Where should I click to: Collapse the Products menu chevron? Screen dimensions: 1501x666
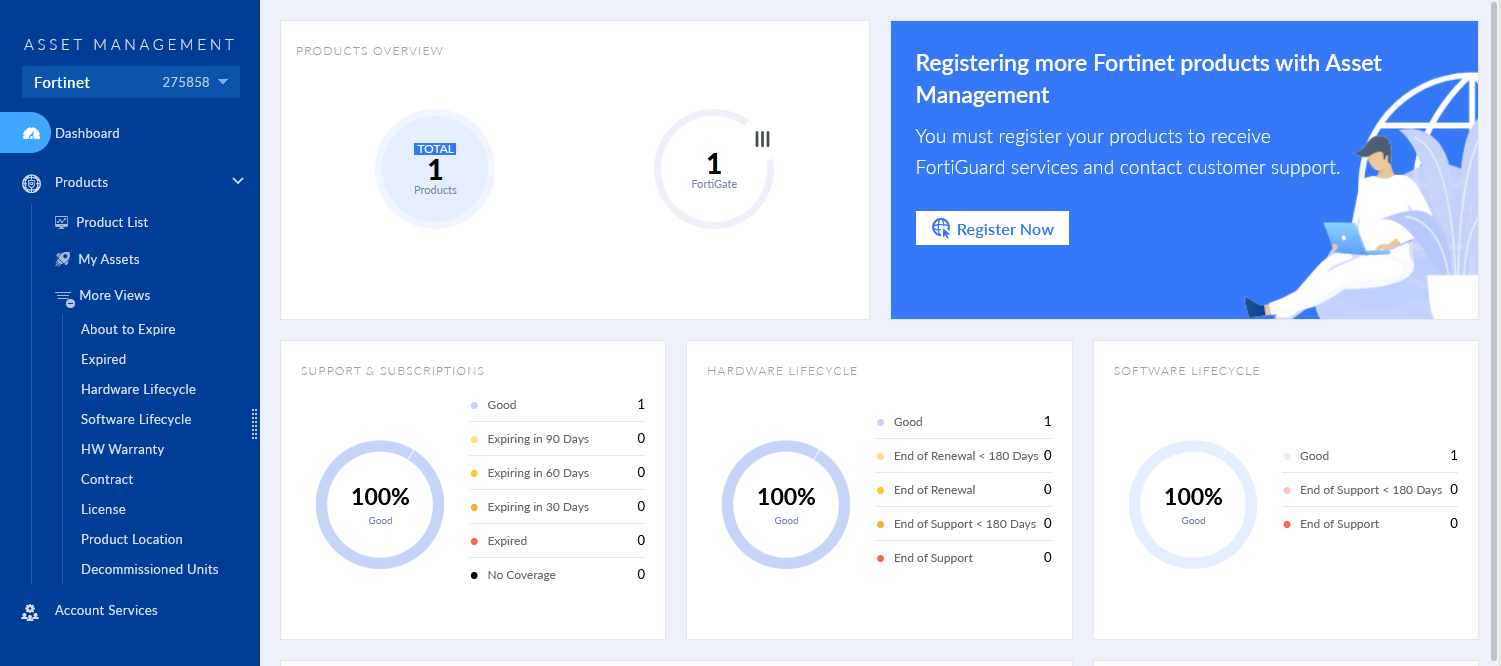pyautogui.click(x=238, y=181)
